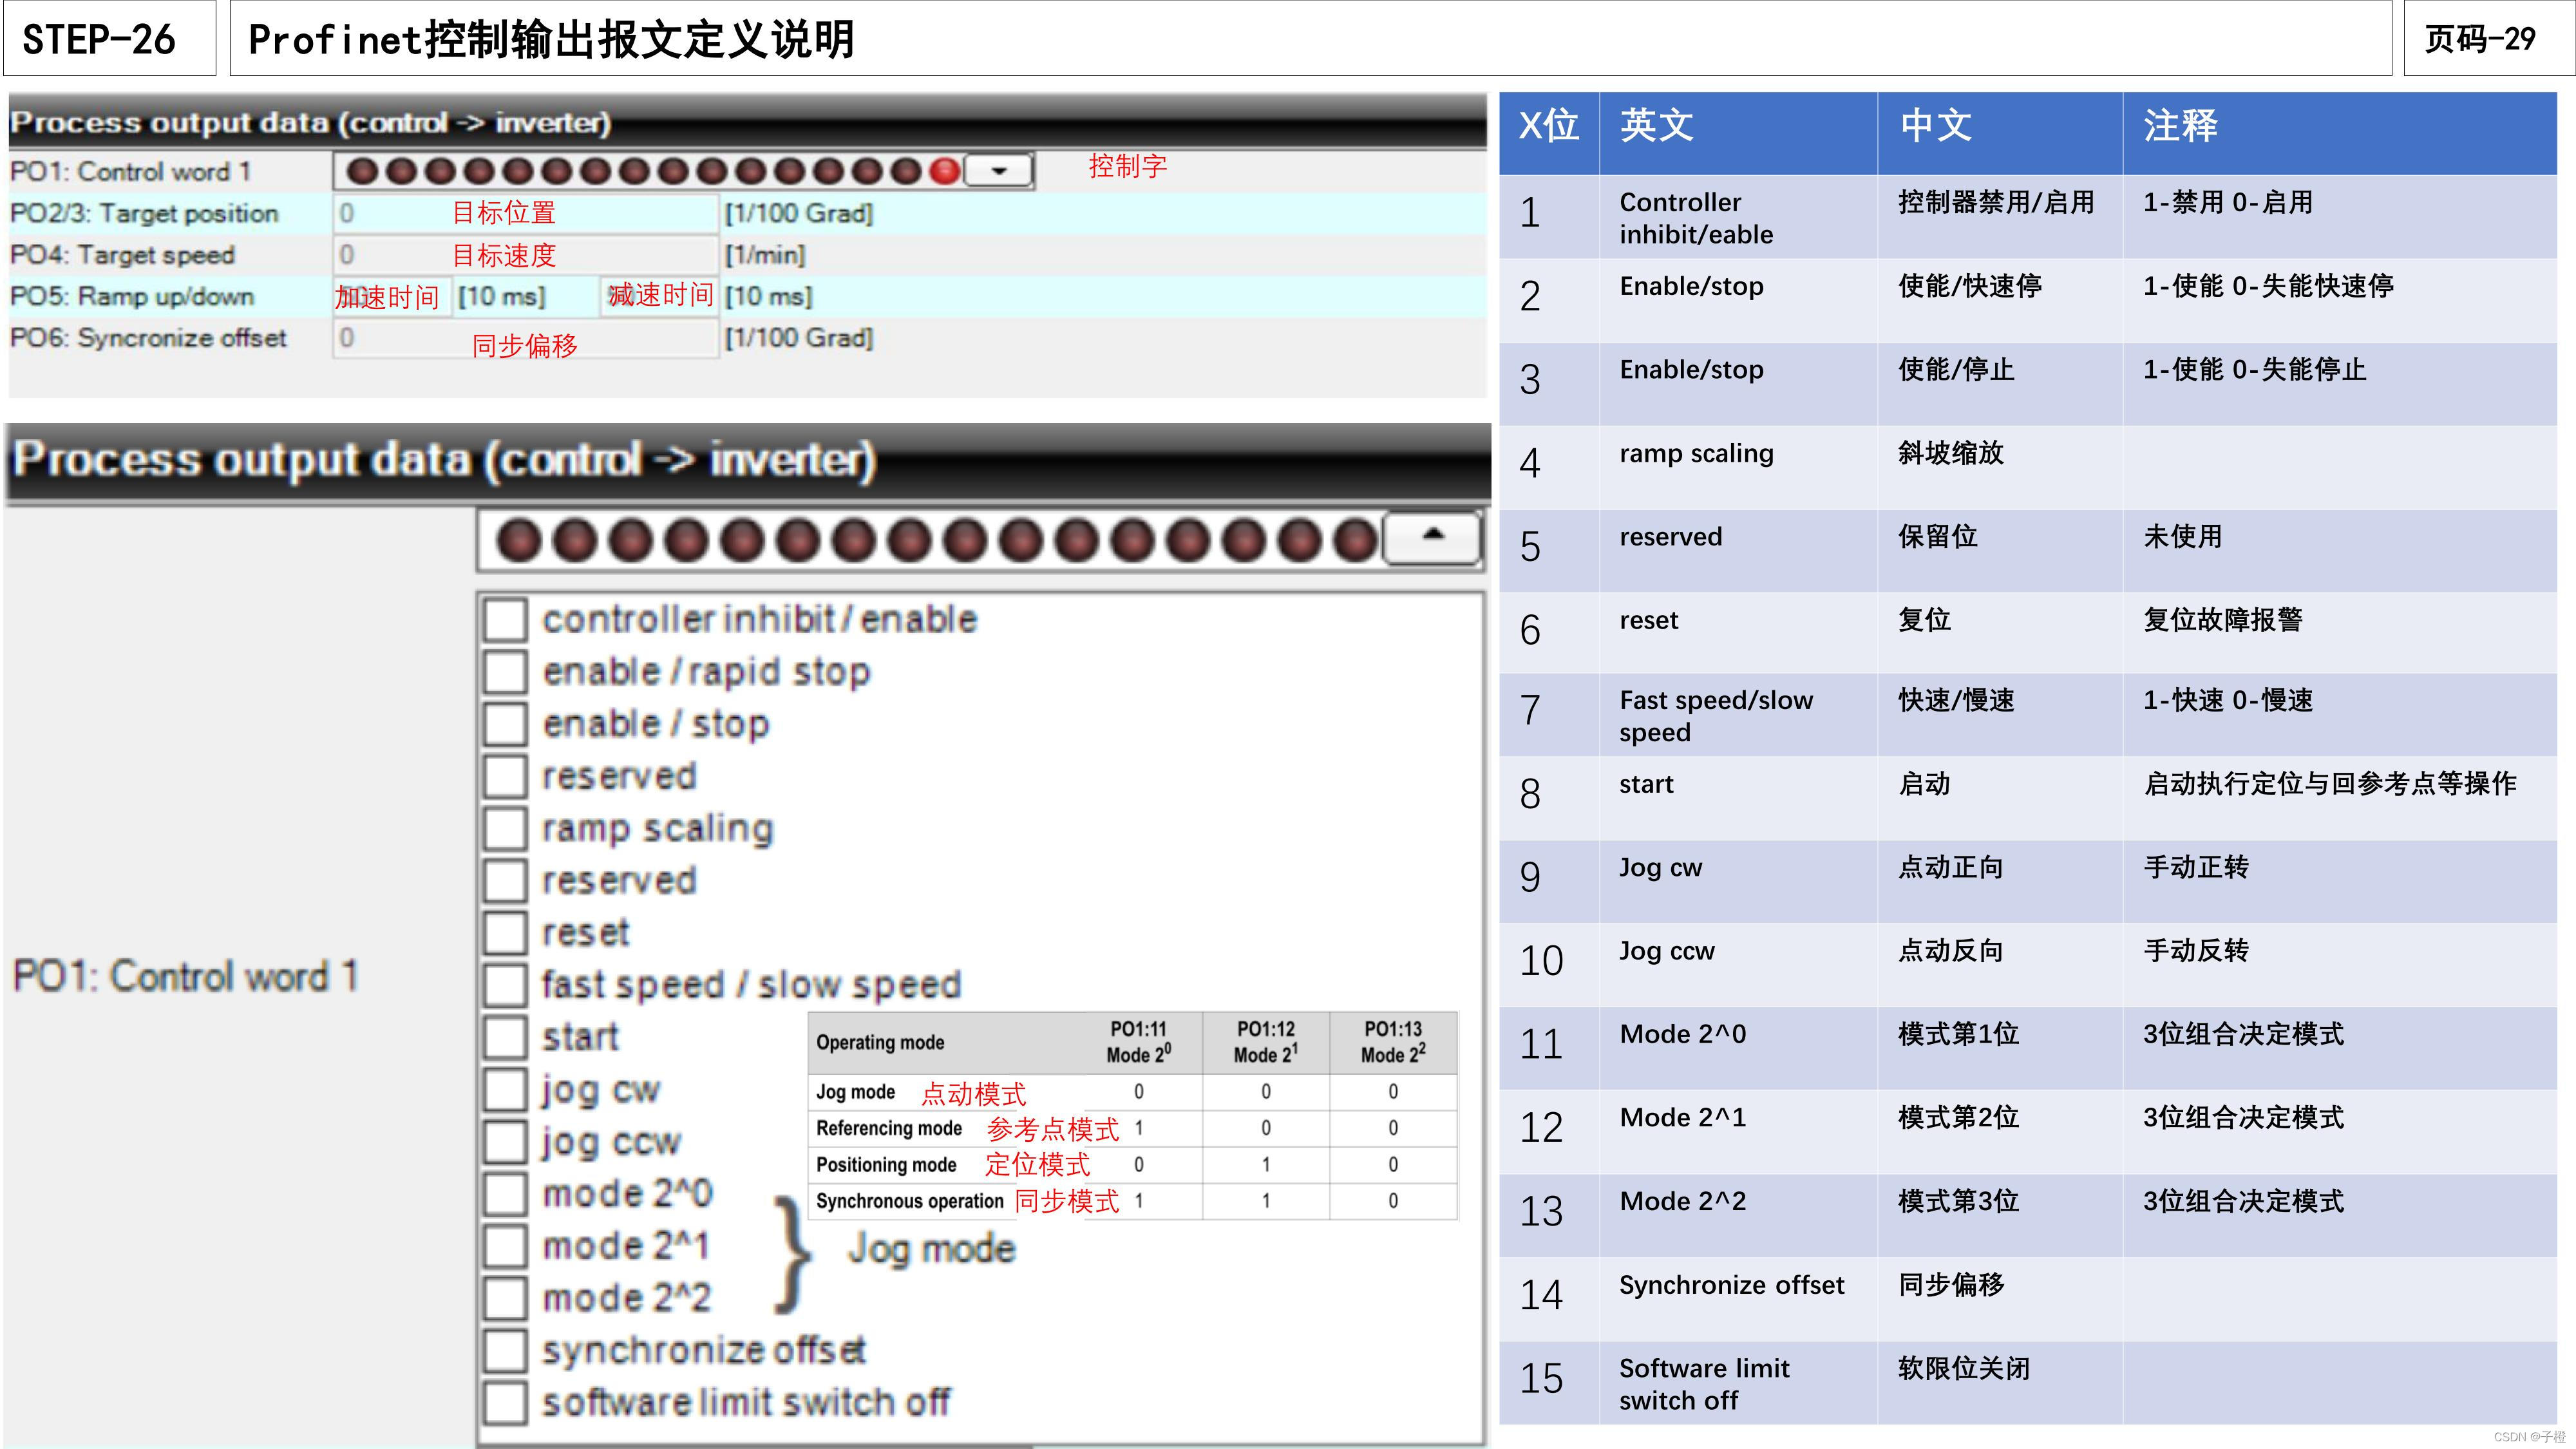The height and width of the screenshot is (1449, 2576).
Task: Tick the 'controller inhibit / enable' checkbox
Action: [x=505, y=619]
